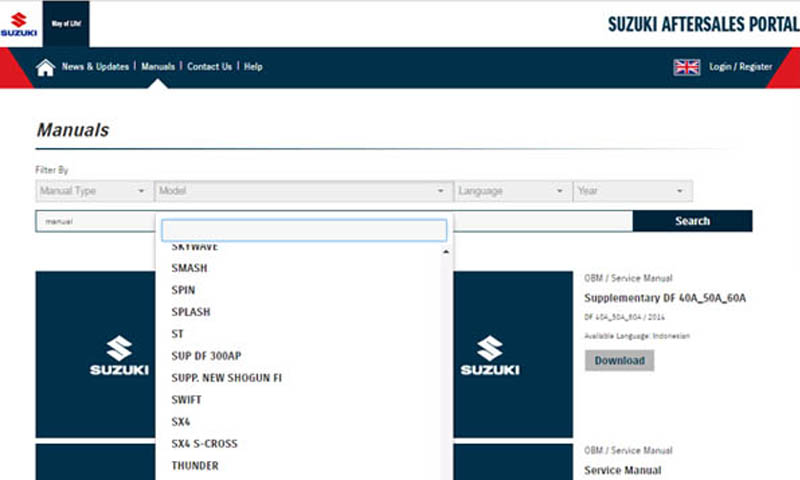The image size is (800, 480).
Task: Change language via the UK flag icon
Action: click(686, 67)
